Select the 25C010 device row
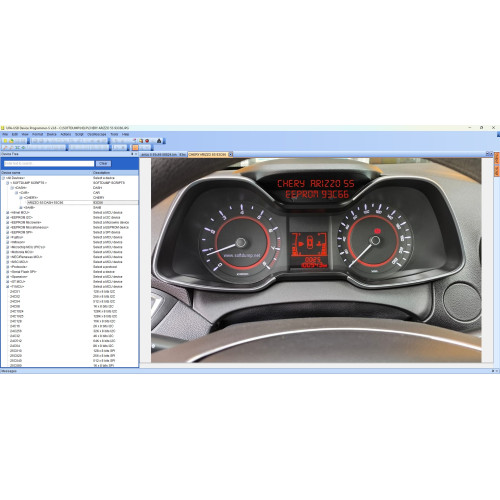This screenshot has height=500, width=500. pyautogui.click(x=69, y=351)
